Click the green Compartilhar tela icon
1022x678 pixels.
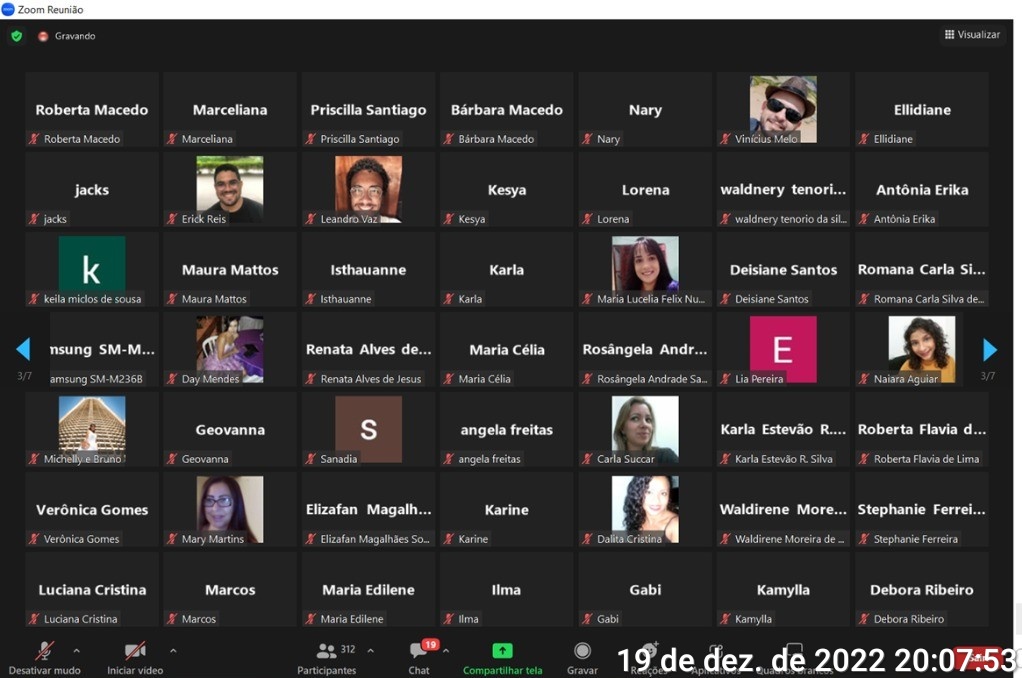502,651
